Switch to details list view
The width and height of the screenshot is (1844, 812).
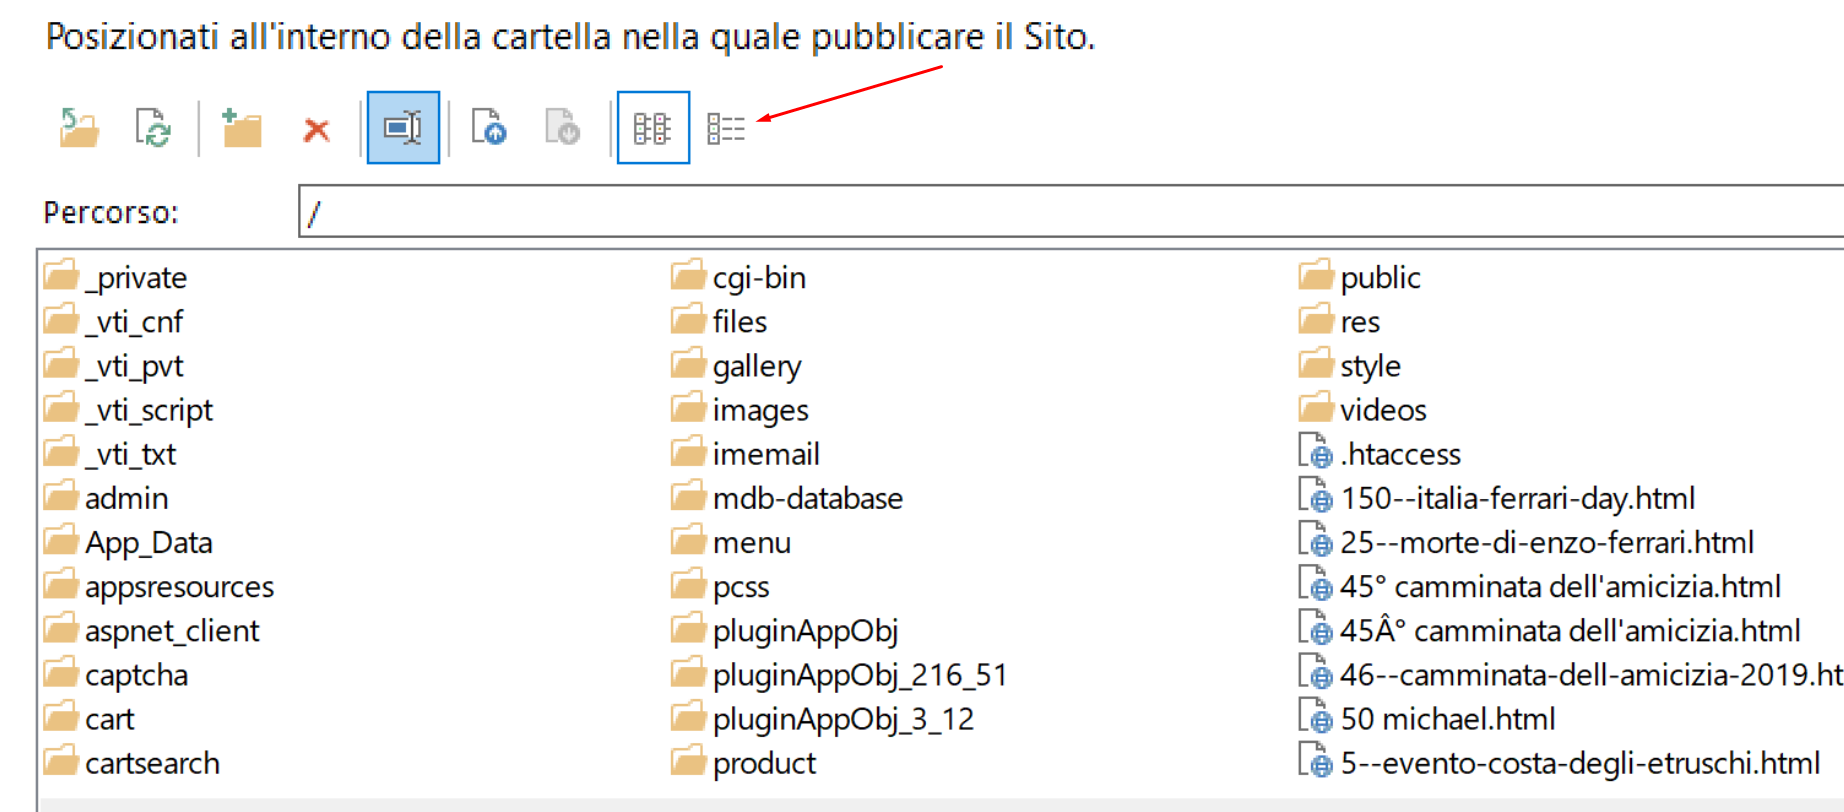point(726,128)
